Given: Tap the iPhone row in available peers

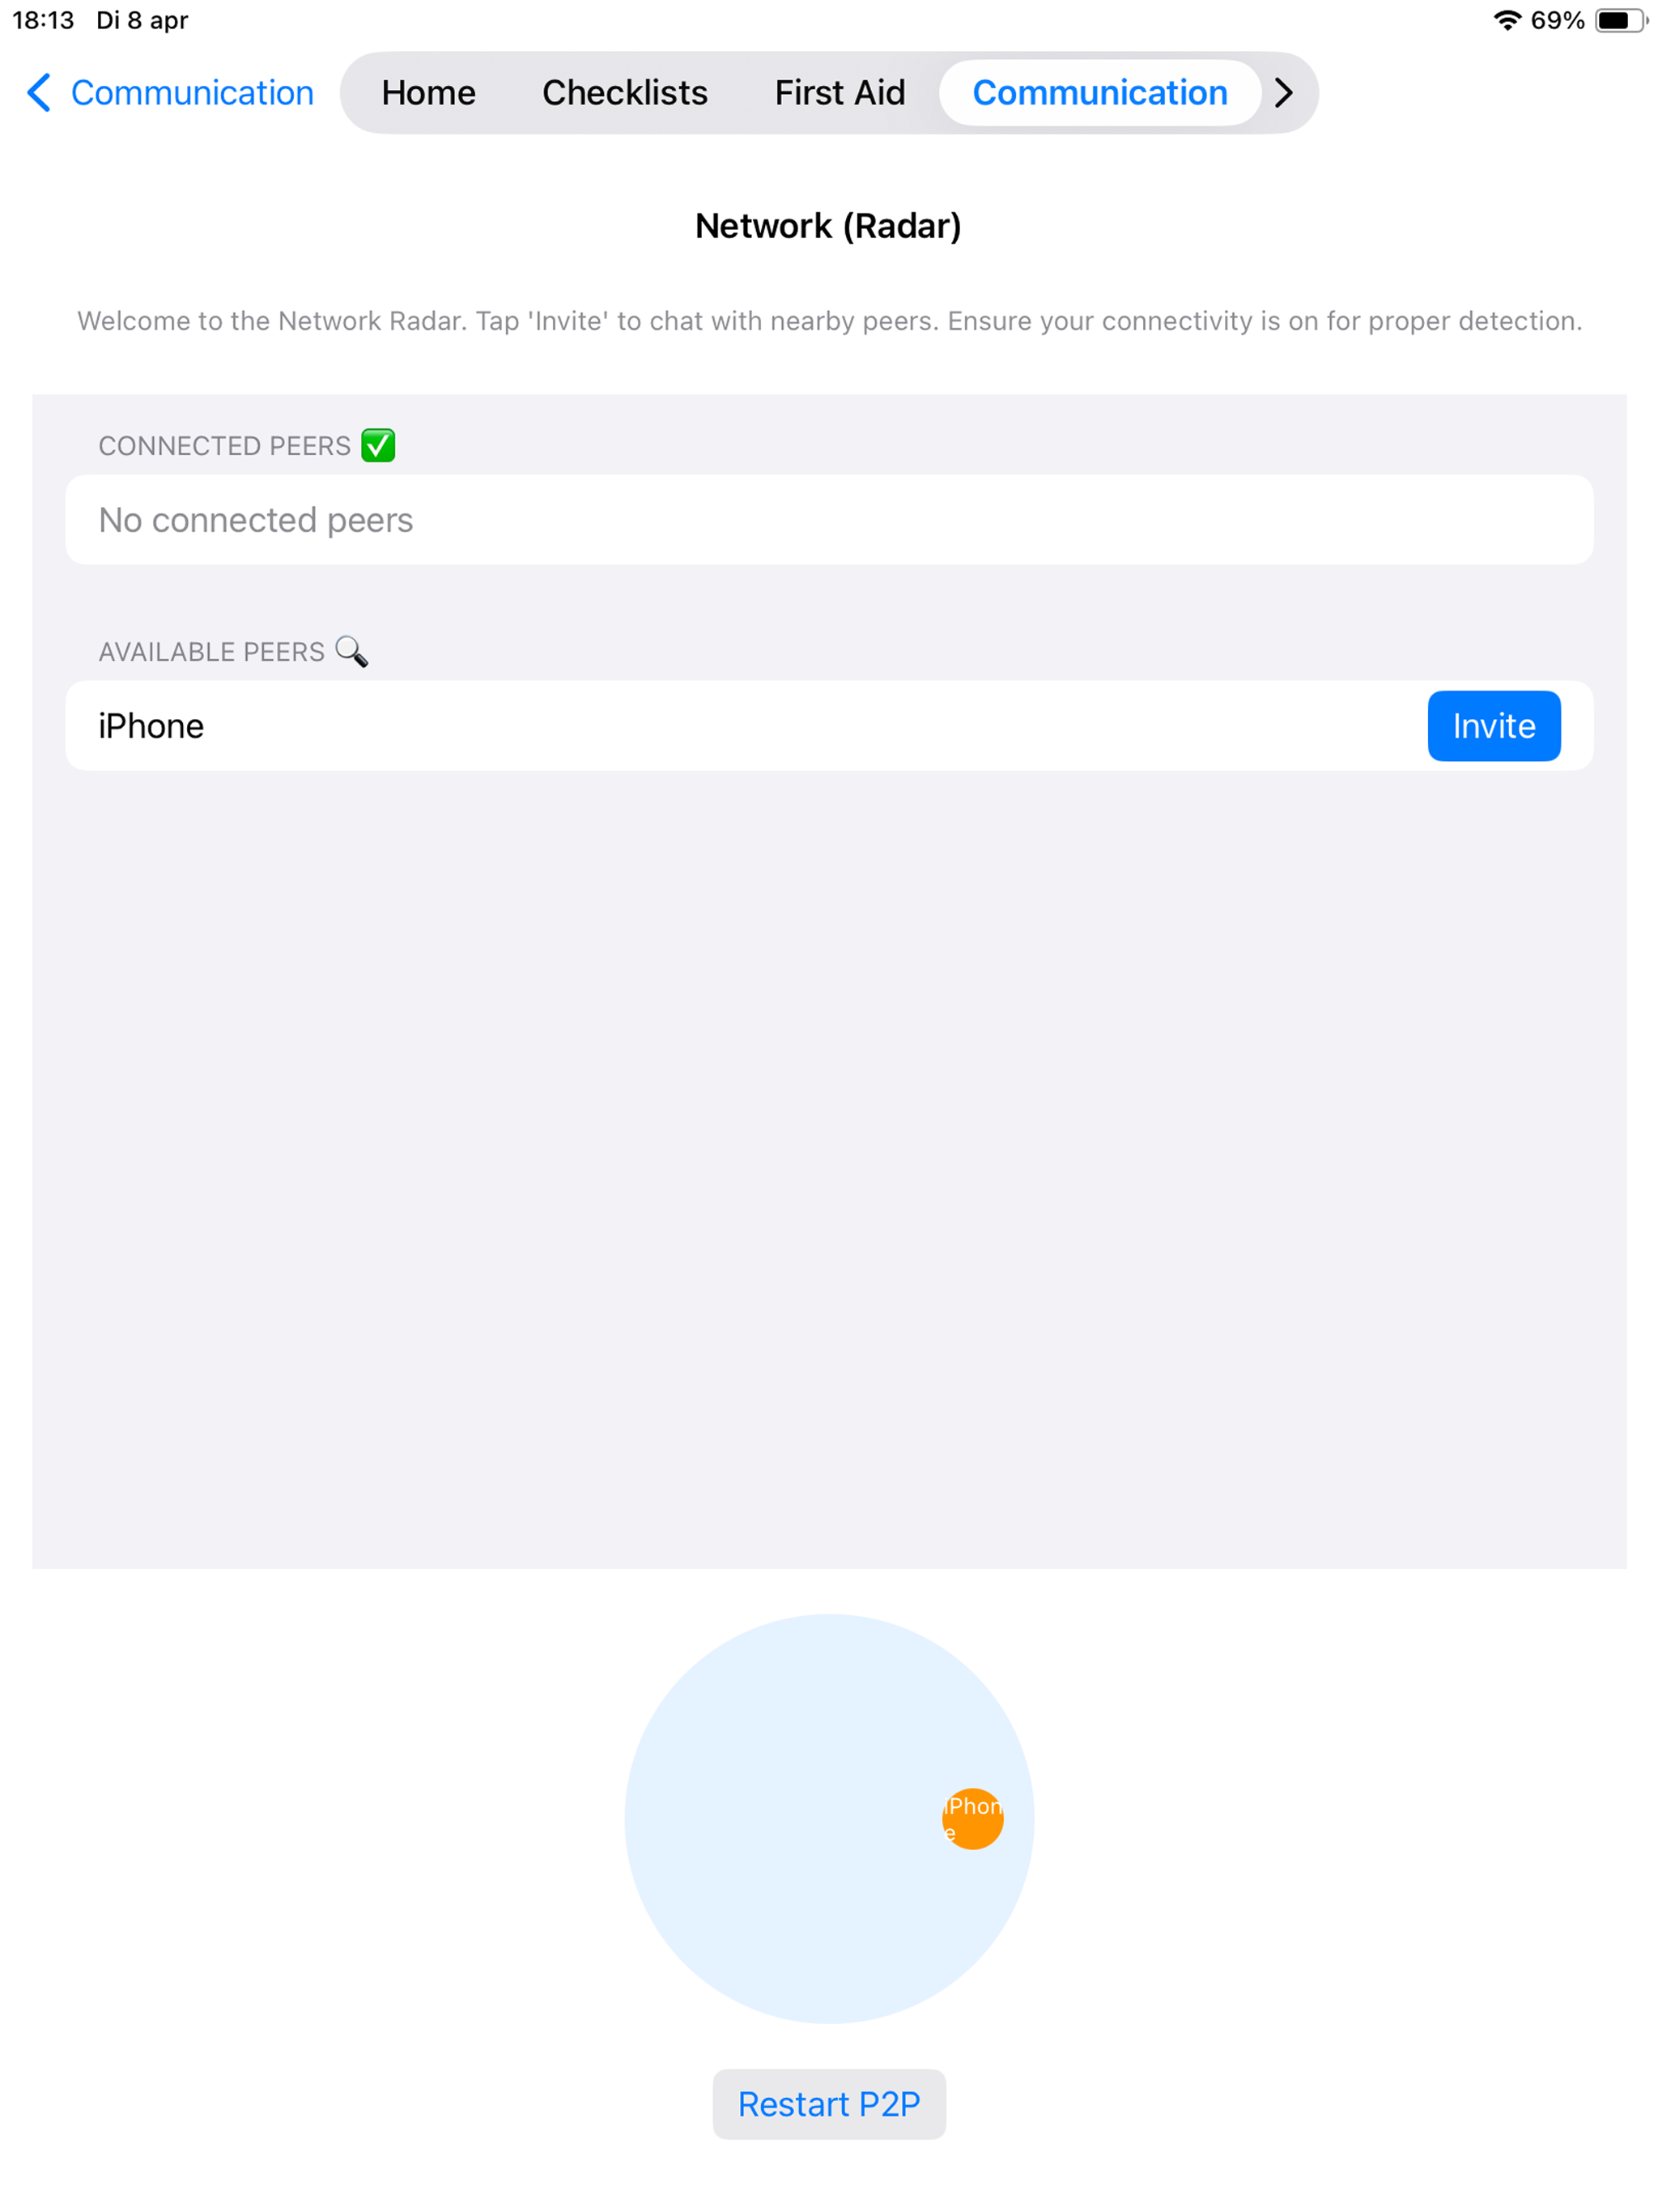Looking at the screenshot, I should point(829,726).
